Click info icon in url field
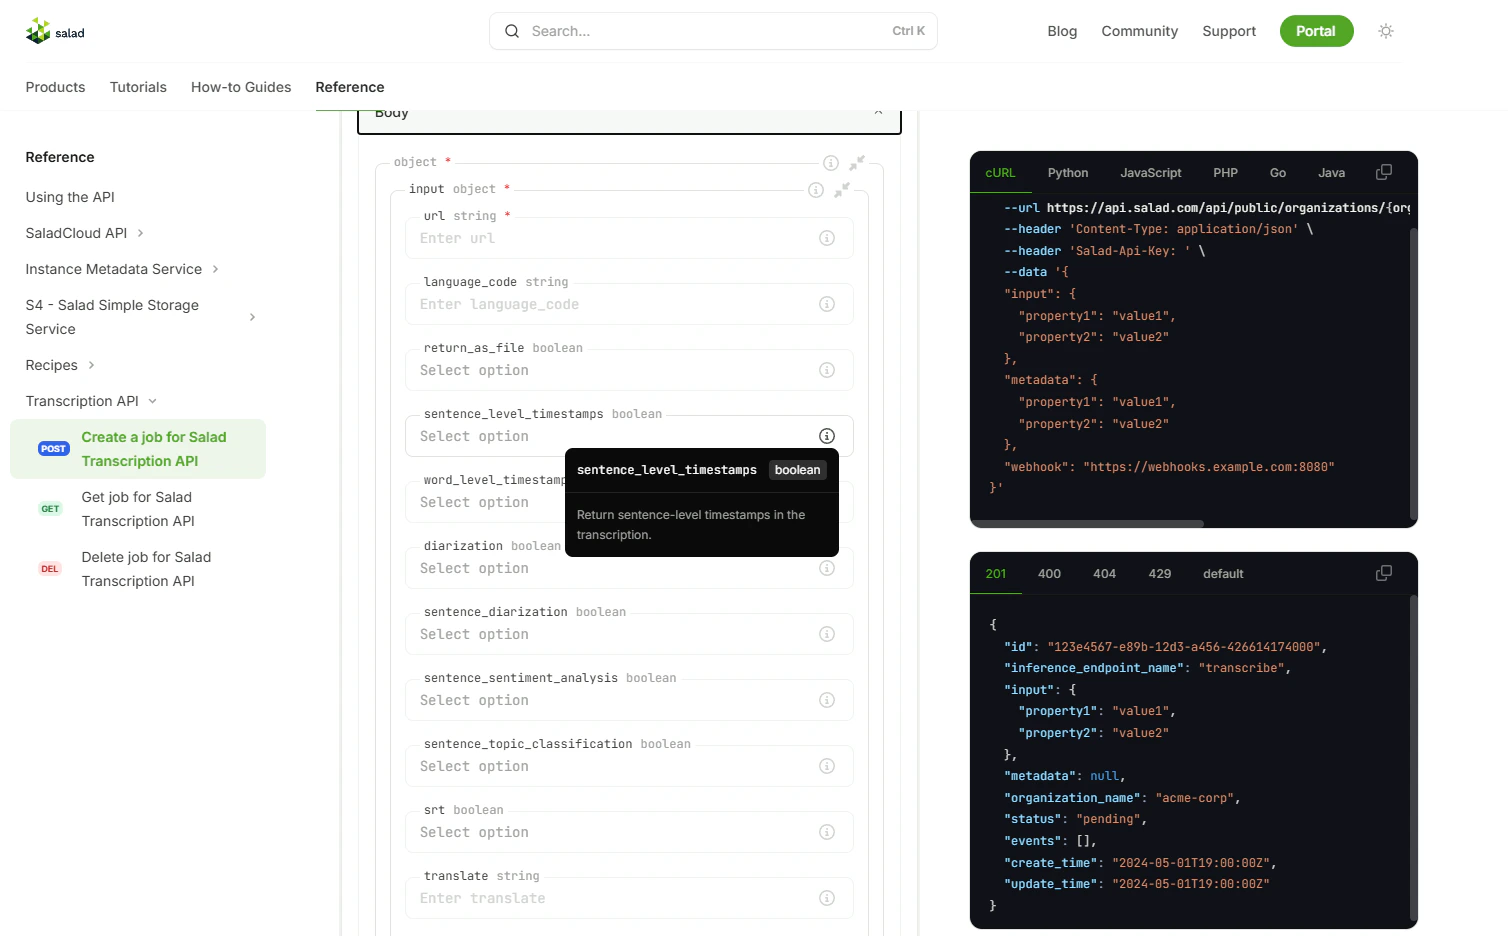Screen dimensions: 1508x936 click(x=827, y=238)
